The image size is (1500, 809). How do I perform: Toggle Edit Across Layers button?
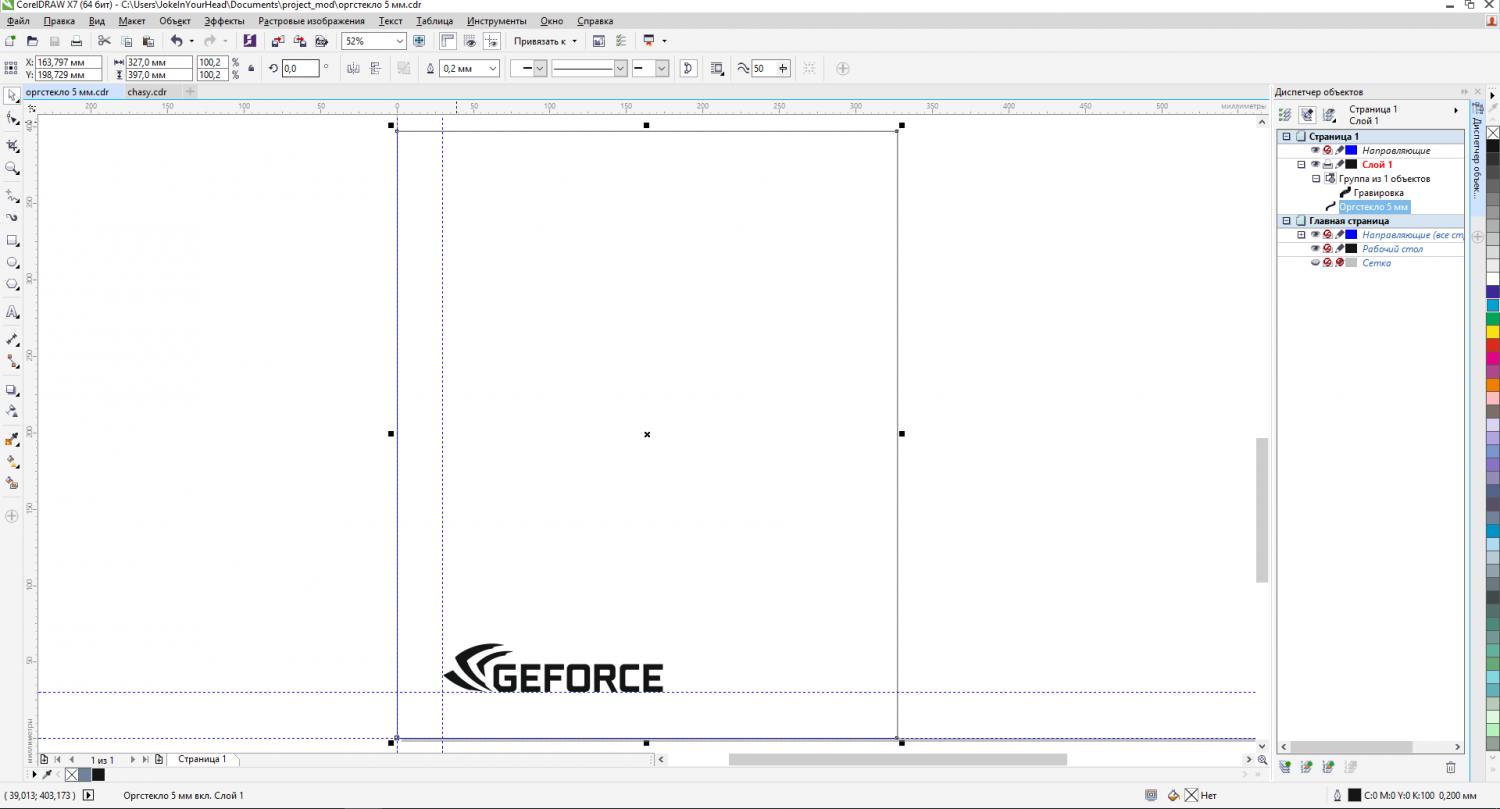coord(1307,115)
